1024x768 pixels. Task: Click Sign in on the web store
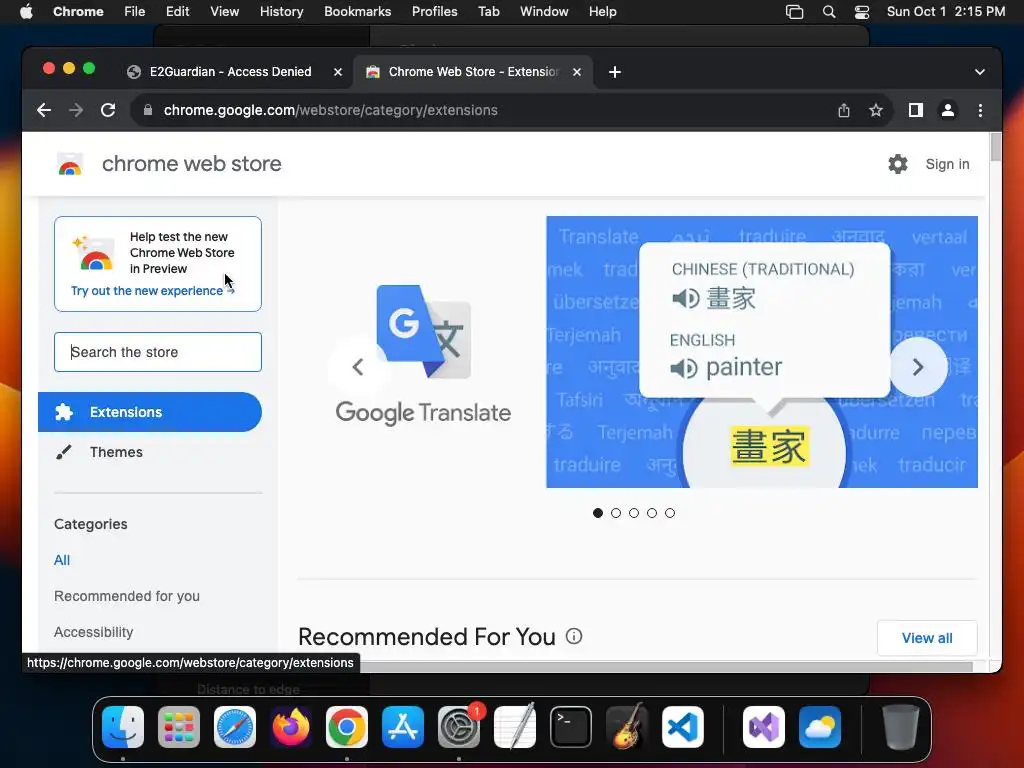tap(947, 164)
